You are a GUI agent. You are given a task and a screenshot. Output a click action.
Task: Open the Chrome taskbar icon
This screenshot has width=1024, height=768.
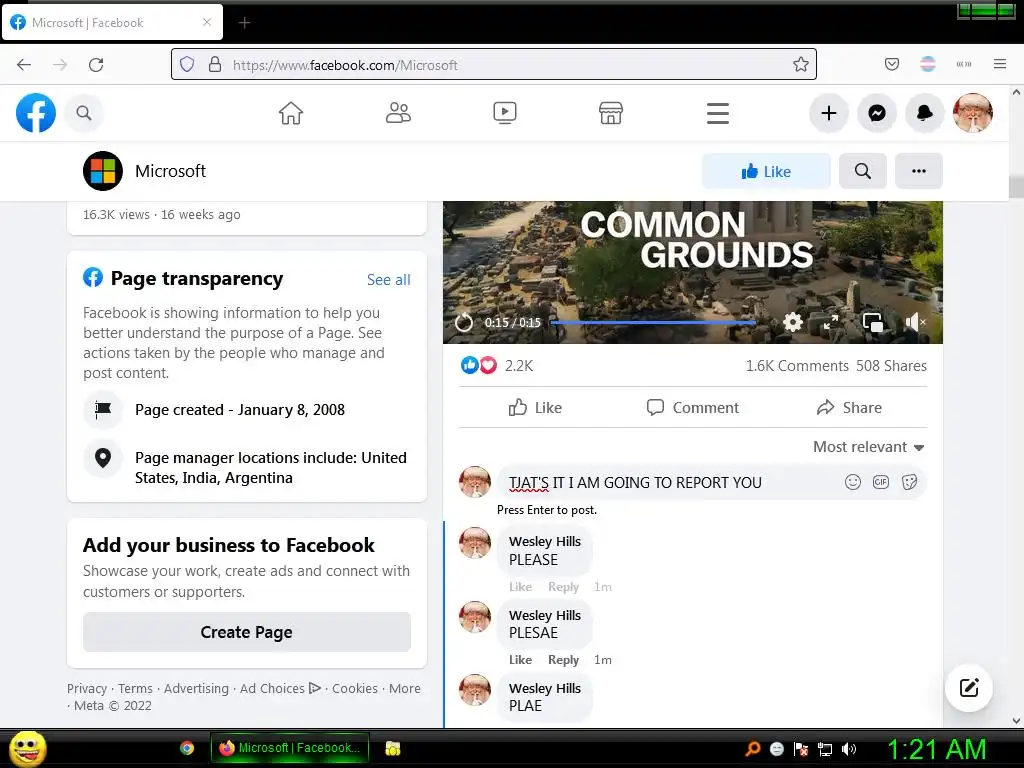click(x=187, y=748)
